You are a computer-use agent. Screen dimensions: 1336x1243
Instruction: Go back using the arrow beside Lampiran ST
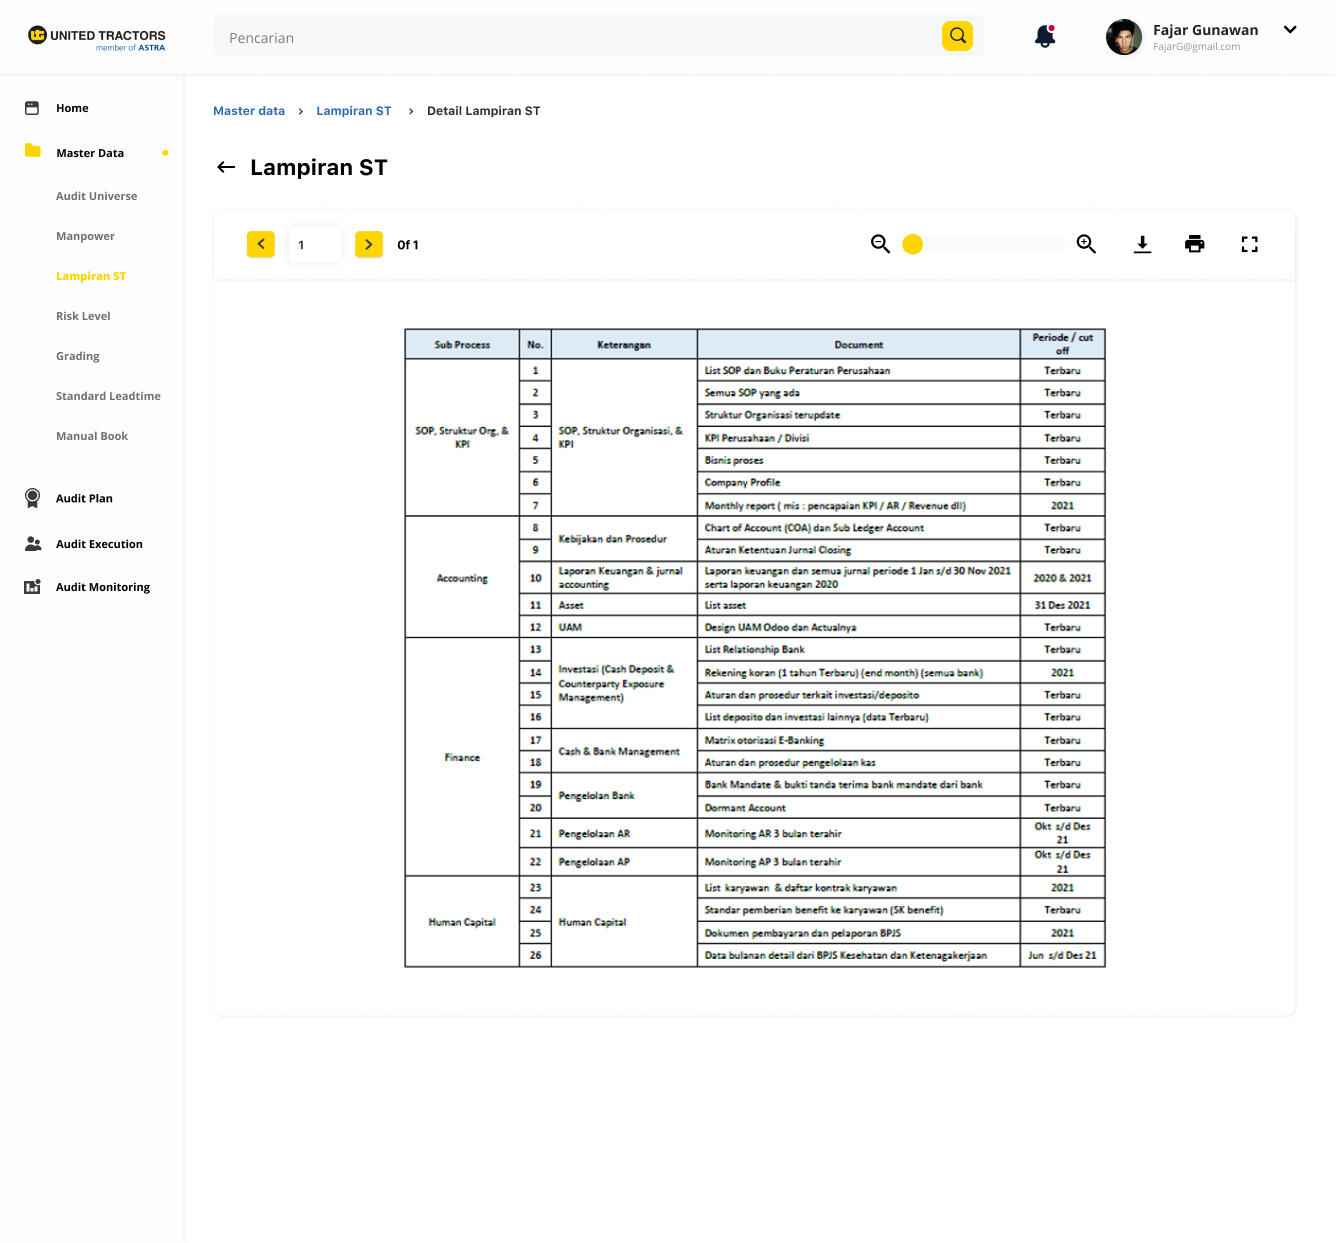[x=226, y=167]
